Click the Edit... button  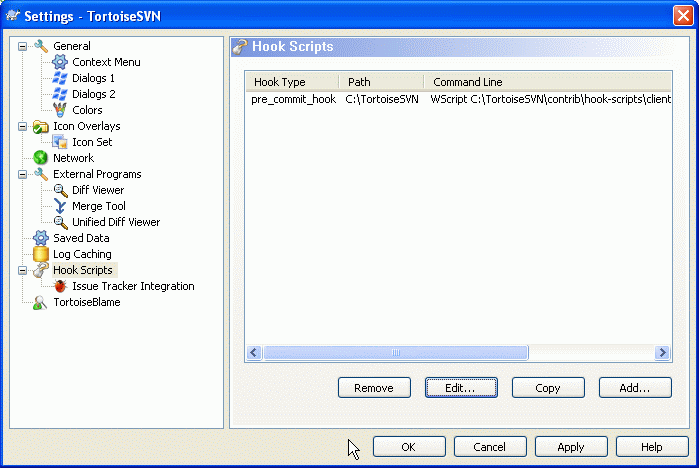click(x=461, y=388)
